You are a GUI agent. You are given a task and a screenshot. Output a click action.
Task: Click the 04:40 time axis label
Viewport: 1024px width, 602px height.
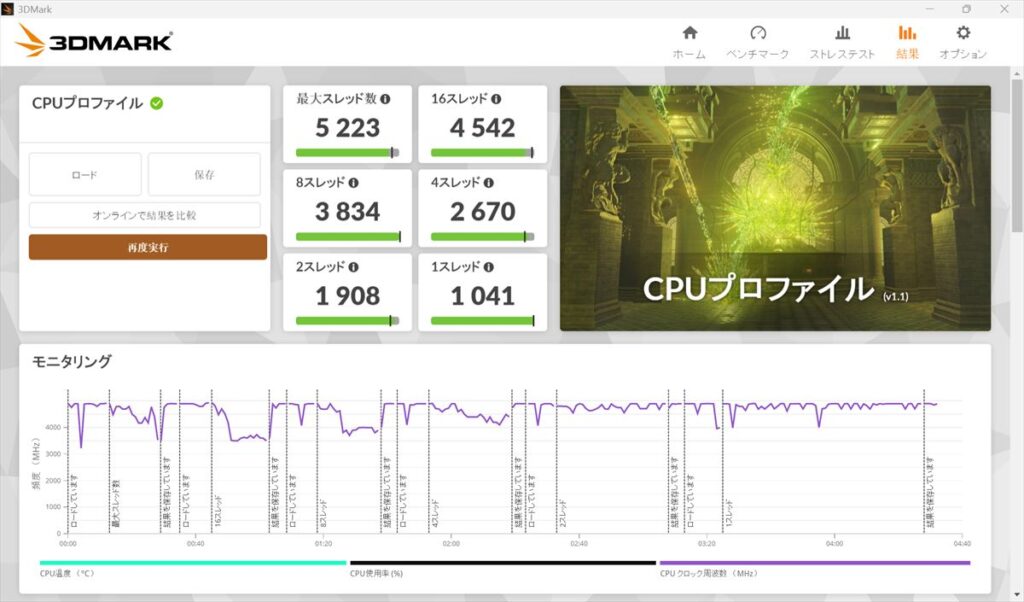click(962, 543)
